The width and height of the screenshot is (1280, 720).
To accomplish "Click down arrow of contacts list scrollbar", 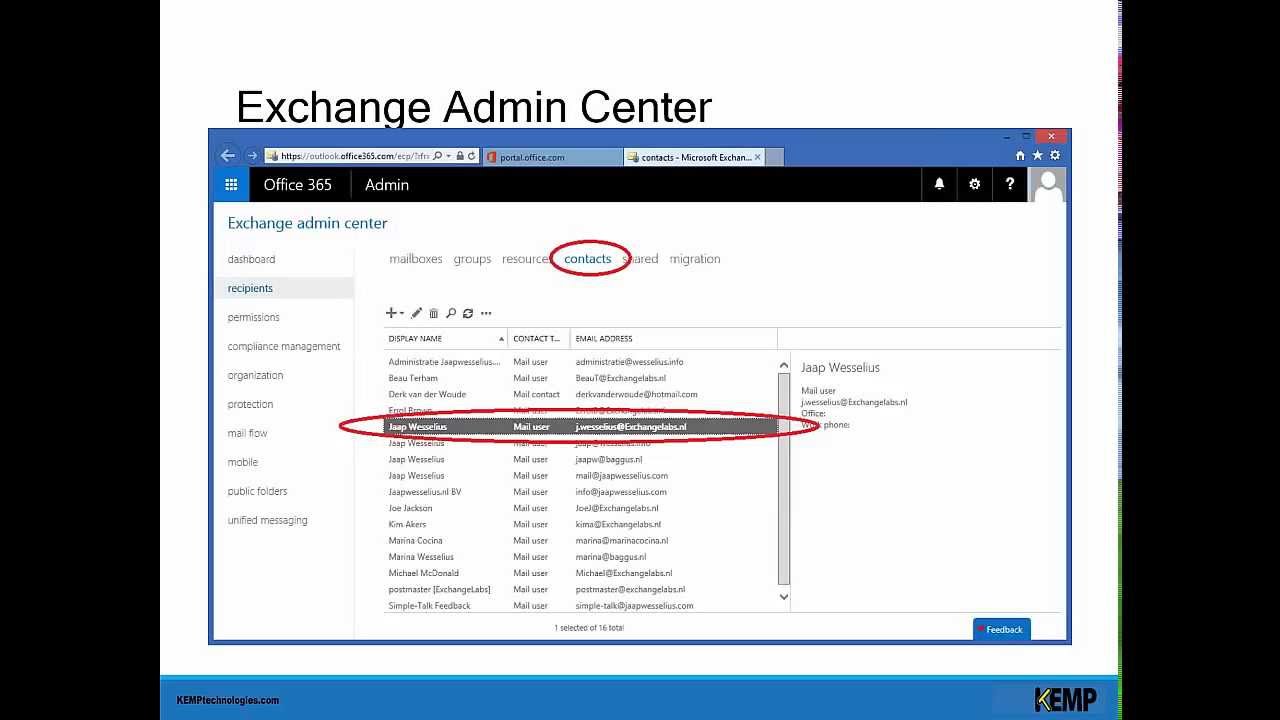I will click(x=784, y=597).
